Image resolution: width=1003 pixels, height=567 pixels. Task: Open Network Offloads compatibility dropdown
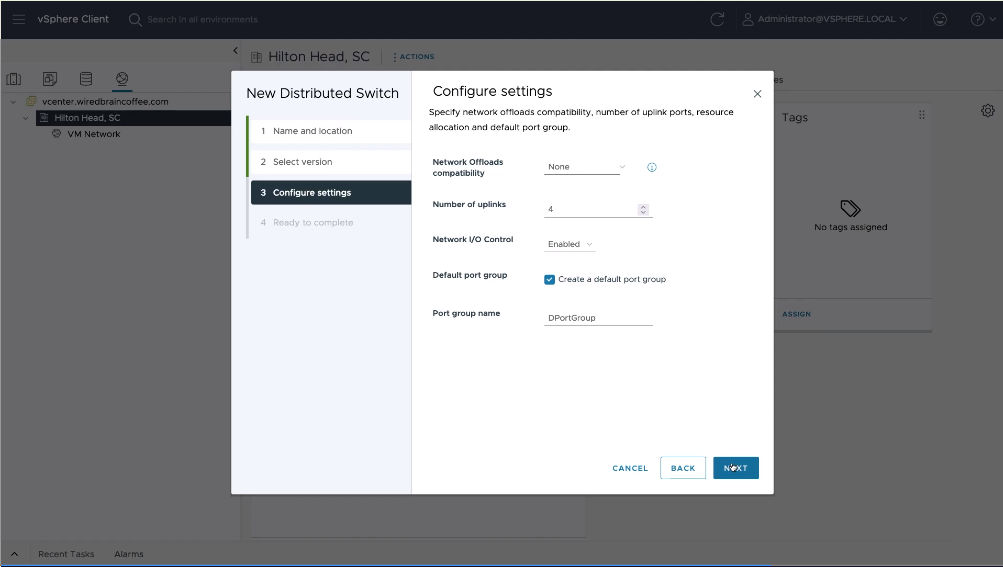[x=586, y=167]
